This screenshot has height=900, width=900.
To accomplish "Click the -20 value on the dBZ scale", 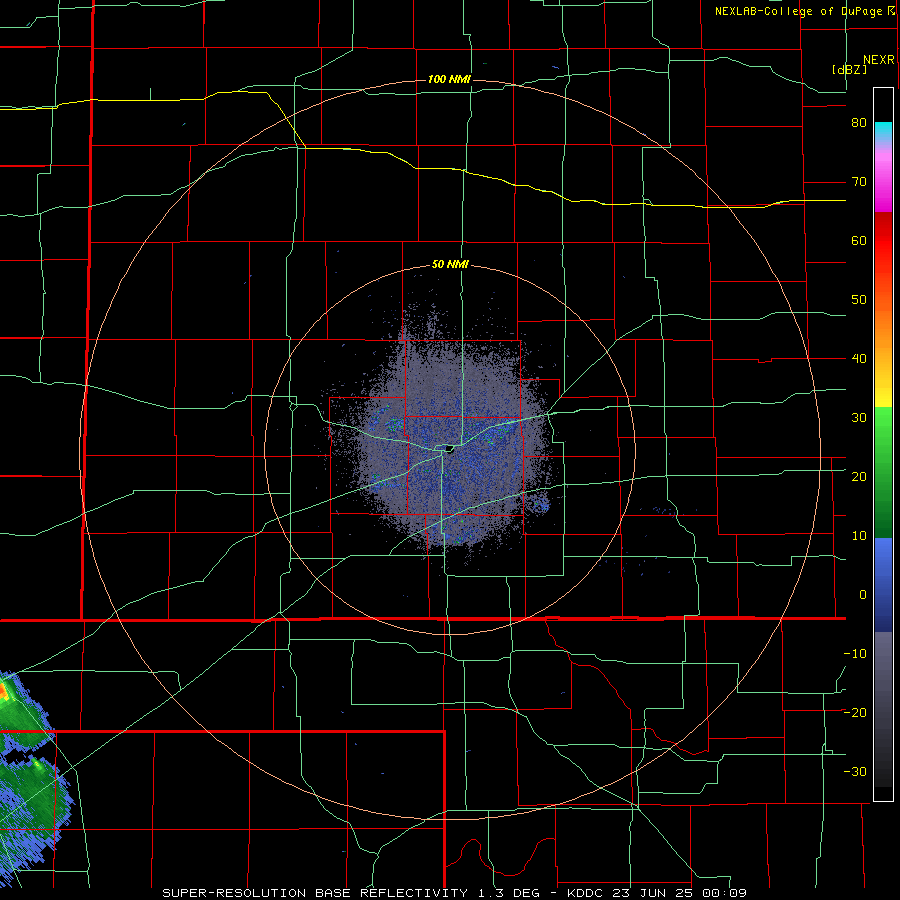I will 855,713.
